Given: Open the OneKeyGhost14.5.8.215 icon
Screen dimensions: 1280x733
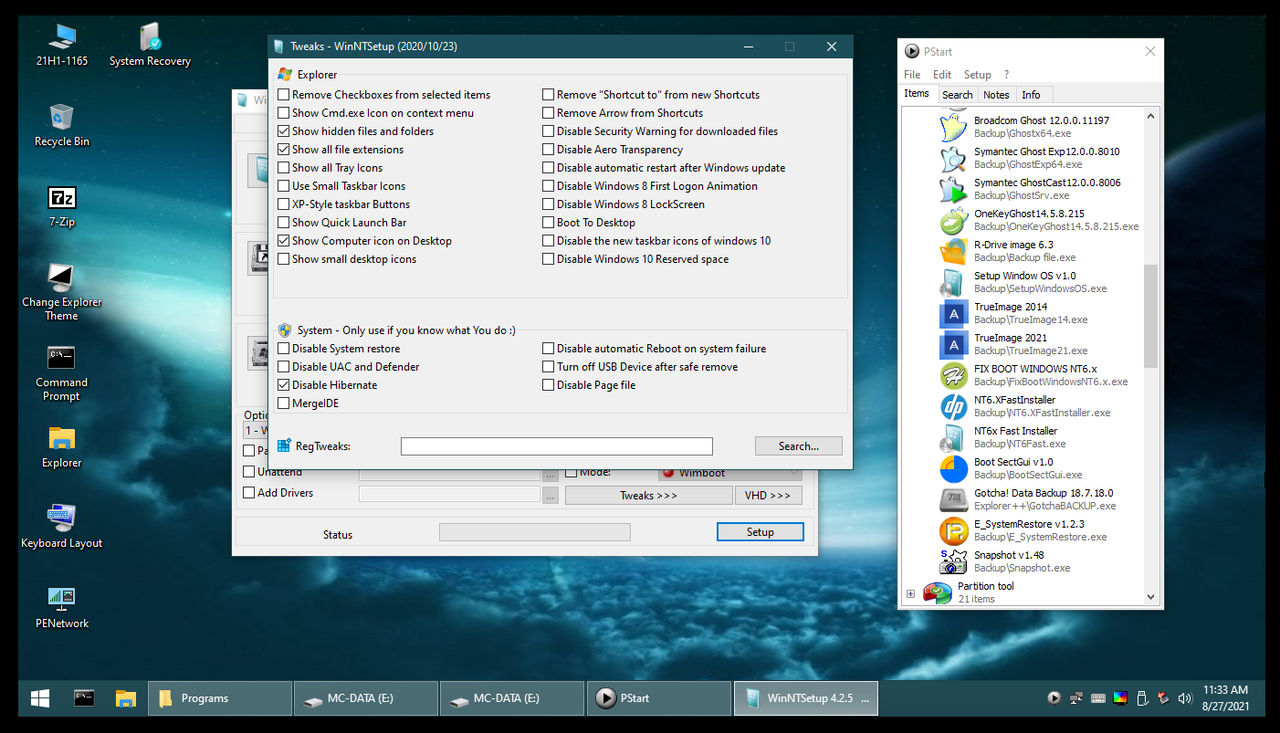Looking at the screenshot, I should tap(954, 220).
